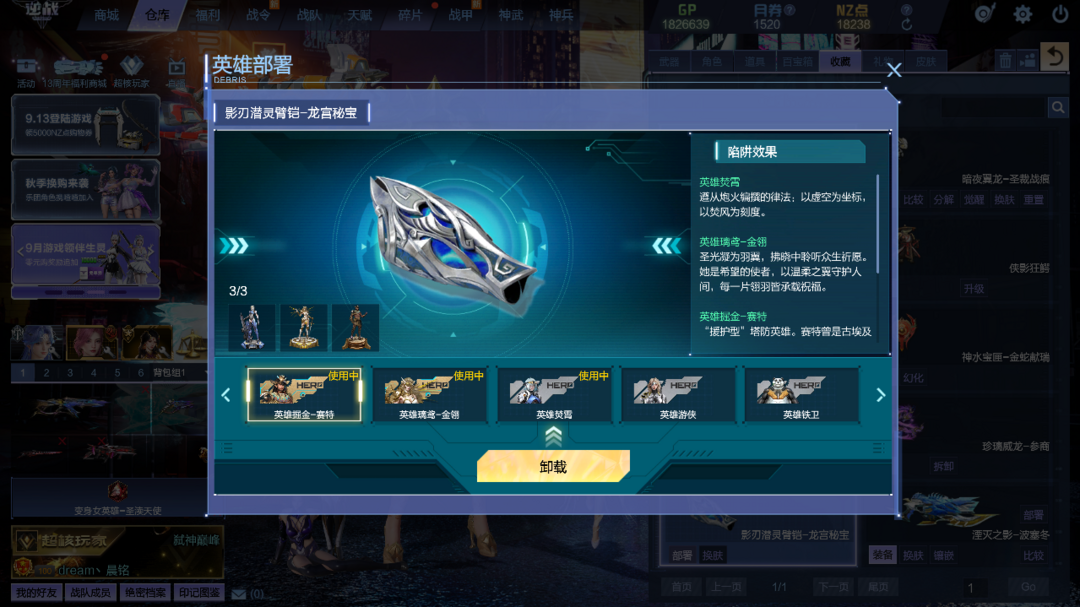Expand hero list with upward chevrons
Viewport: 1080px width, 607px height.
553,435
